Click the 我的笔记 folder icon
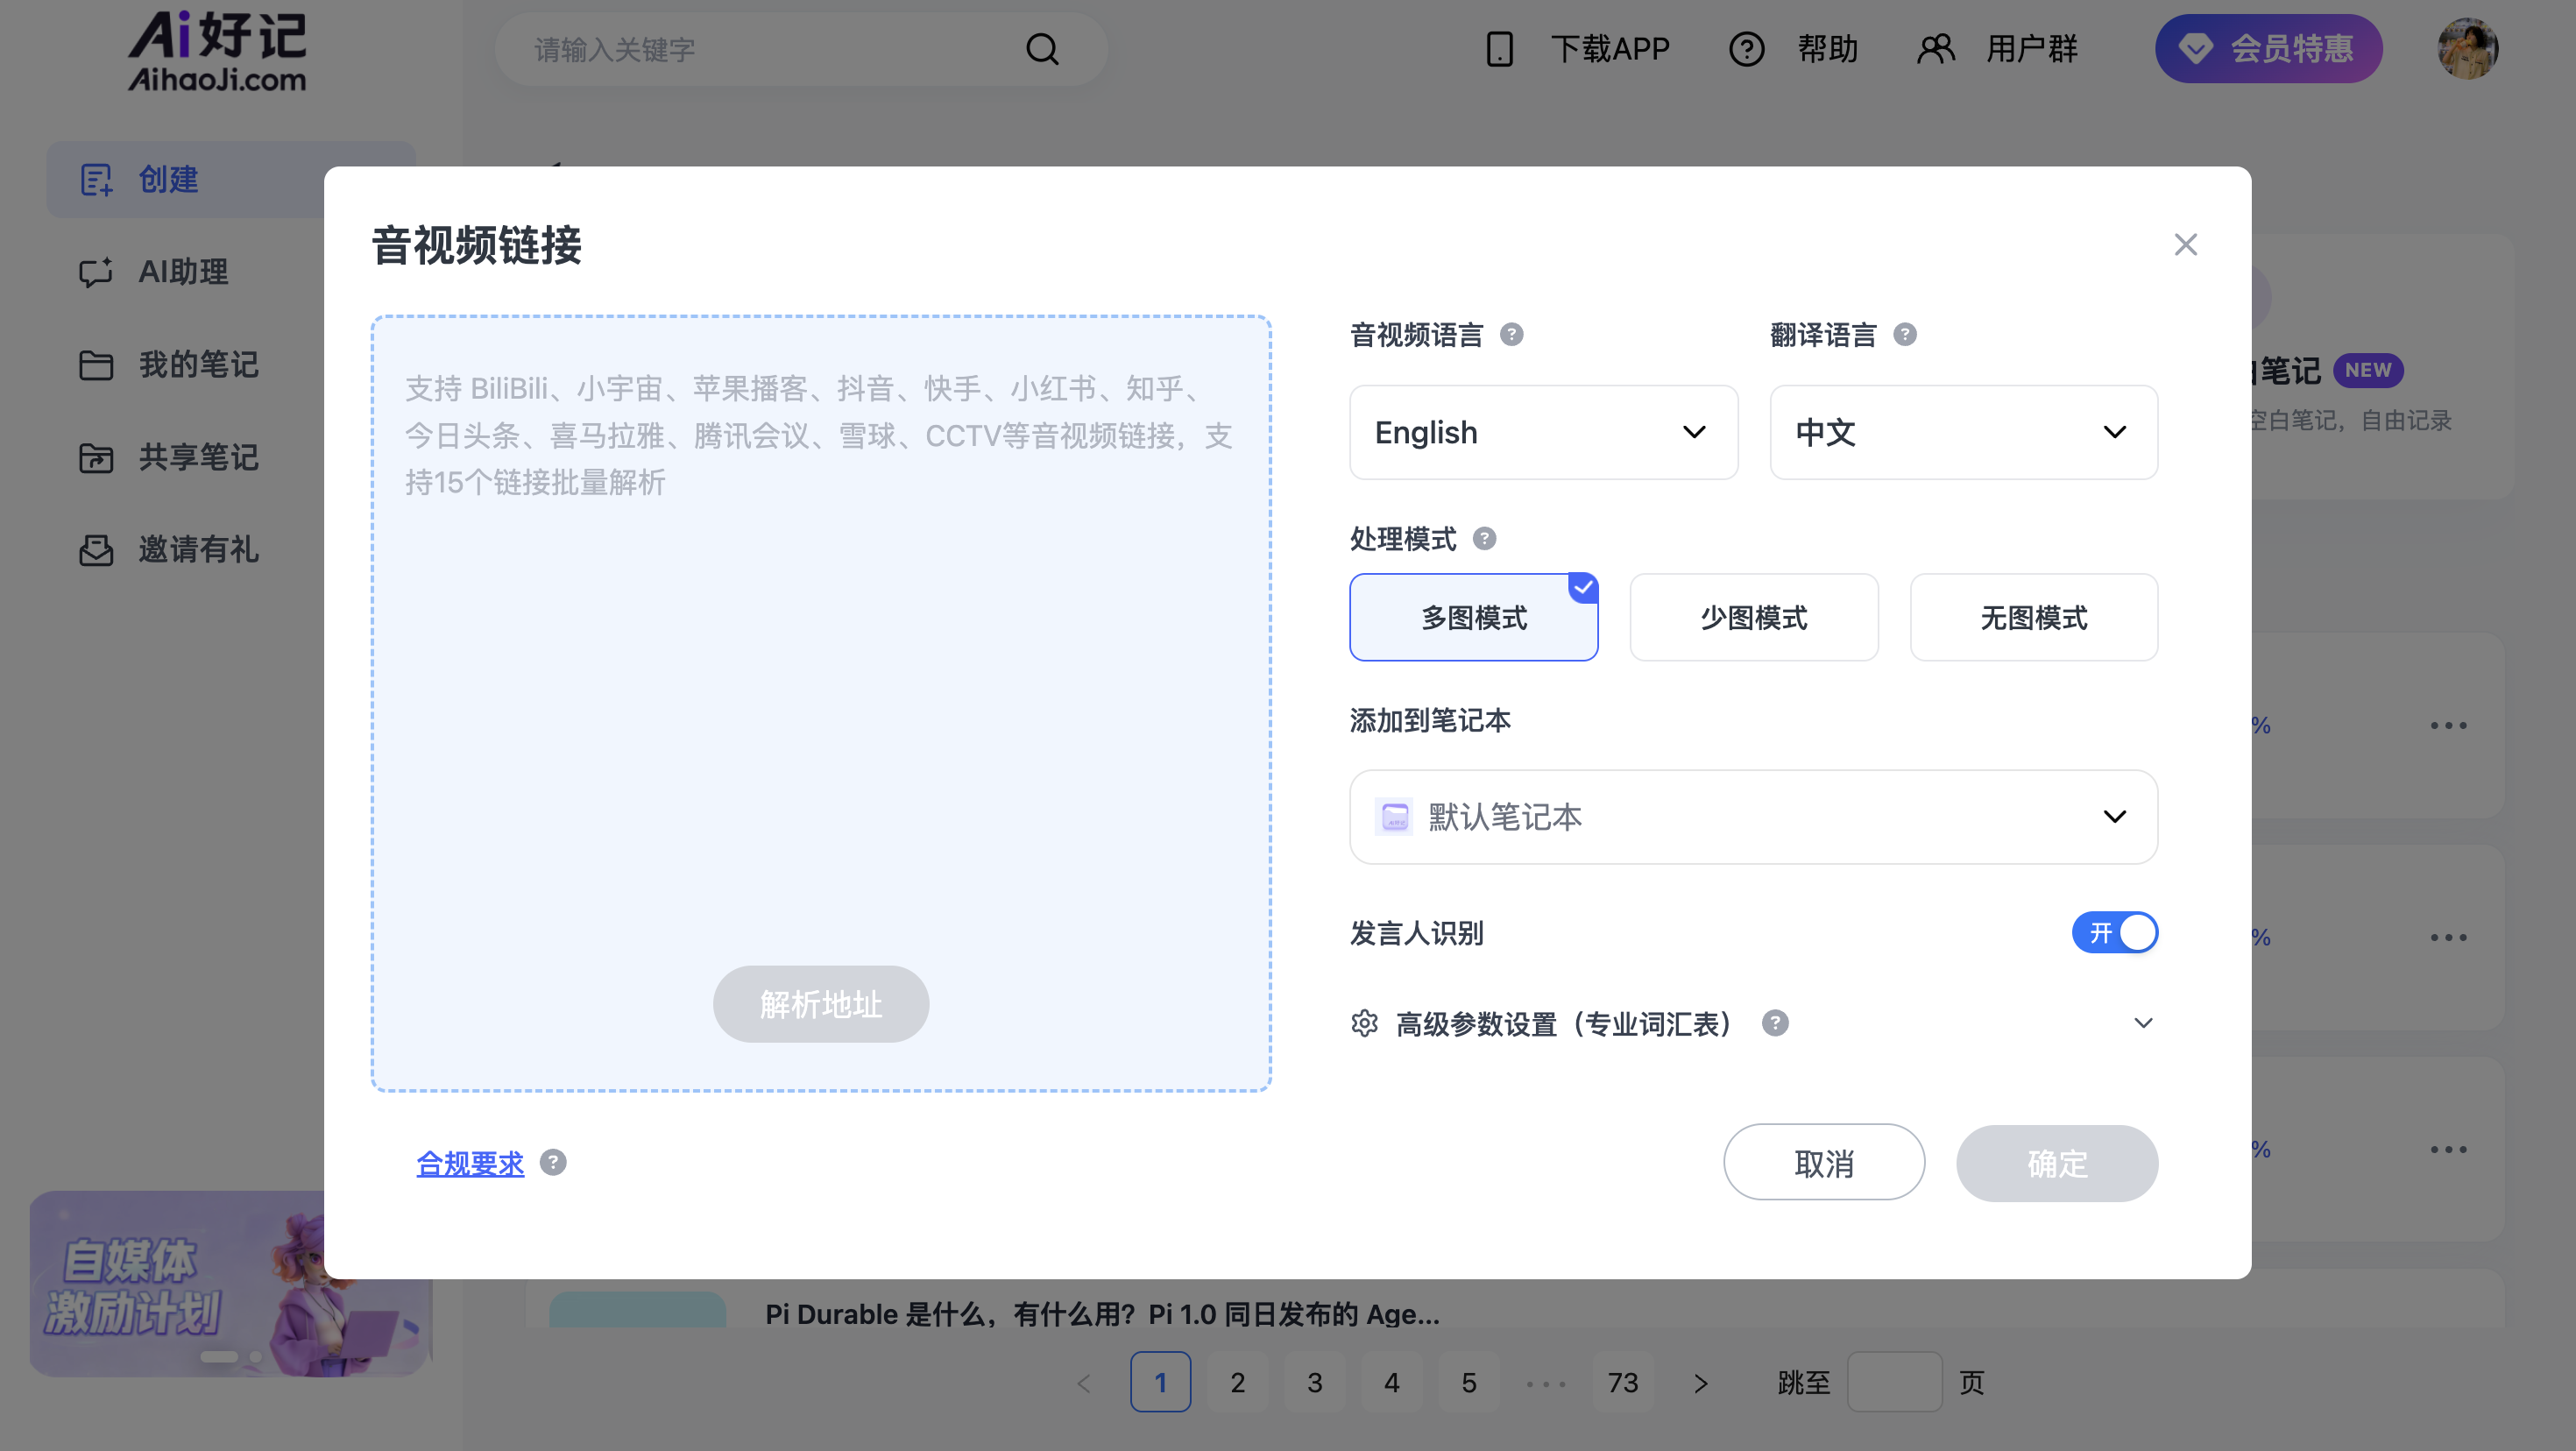Image resolution: width=2576 pixels, height=1451 pixels. point(96,365)
